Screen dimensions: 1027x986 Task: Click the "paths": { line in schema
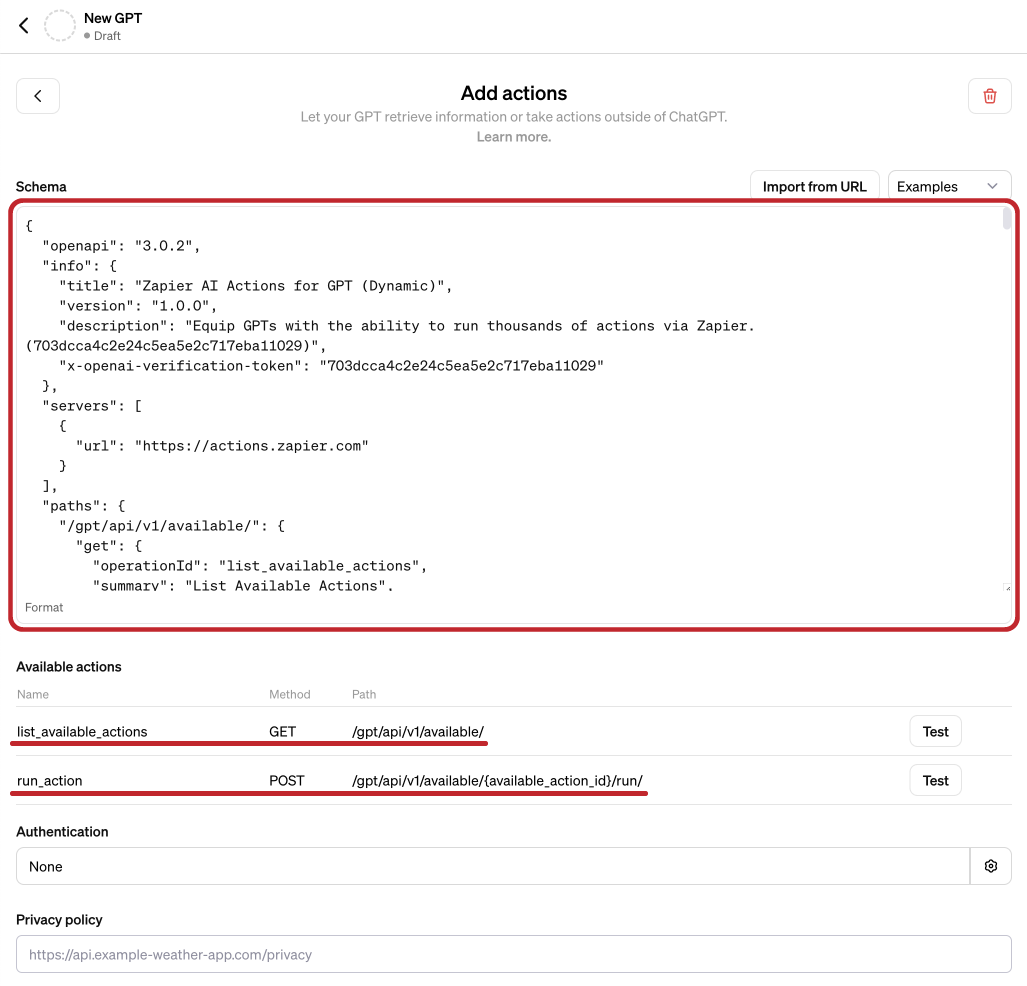click(x=84, y=506)
